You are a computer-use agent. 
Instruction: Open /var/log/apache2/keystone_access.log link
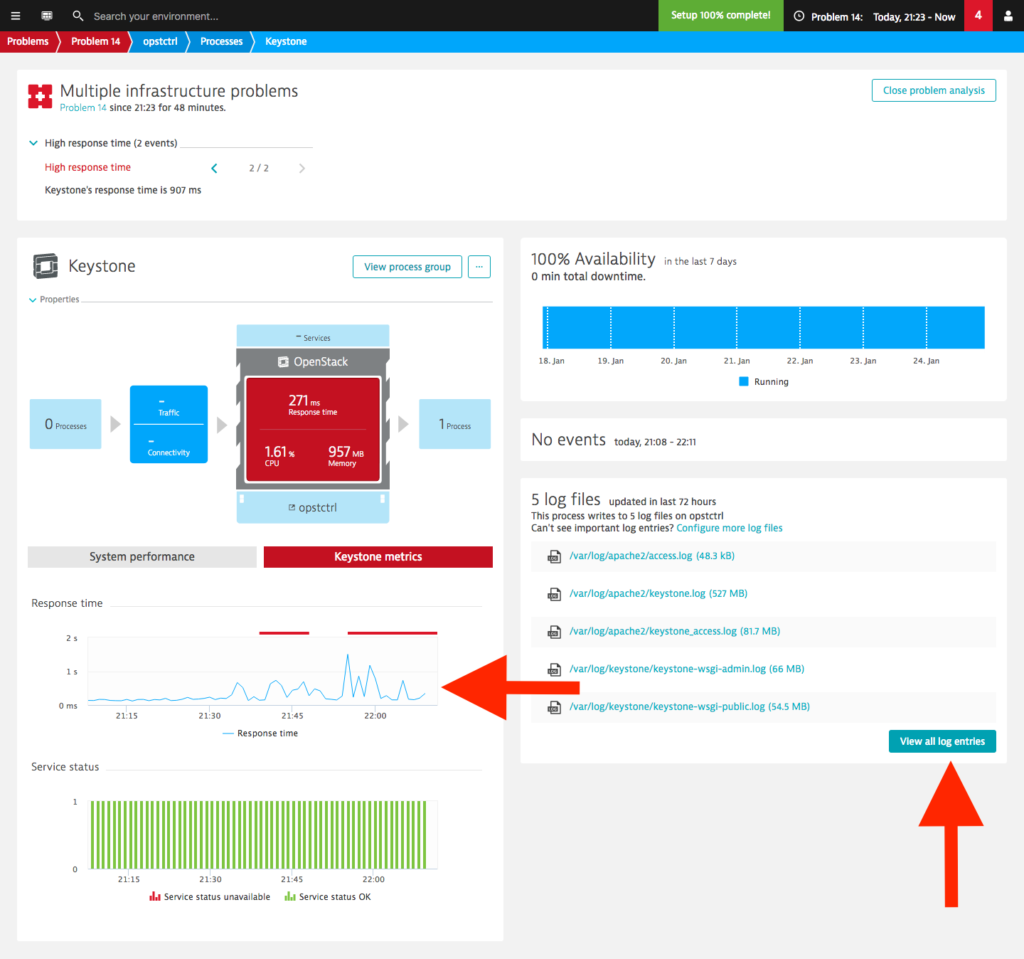click(675, 631)
